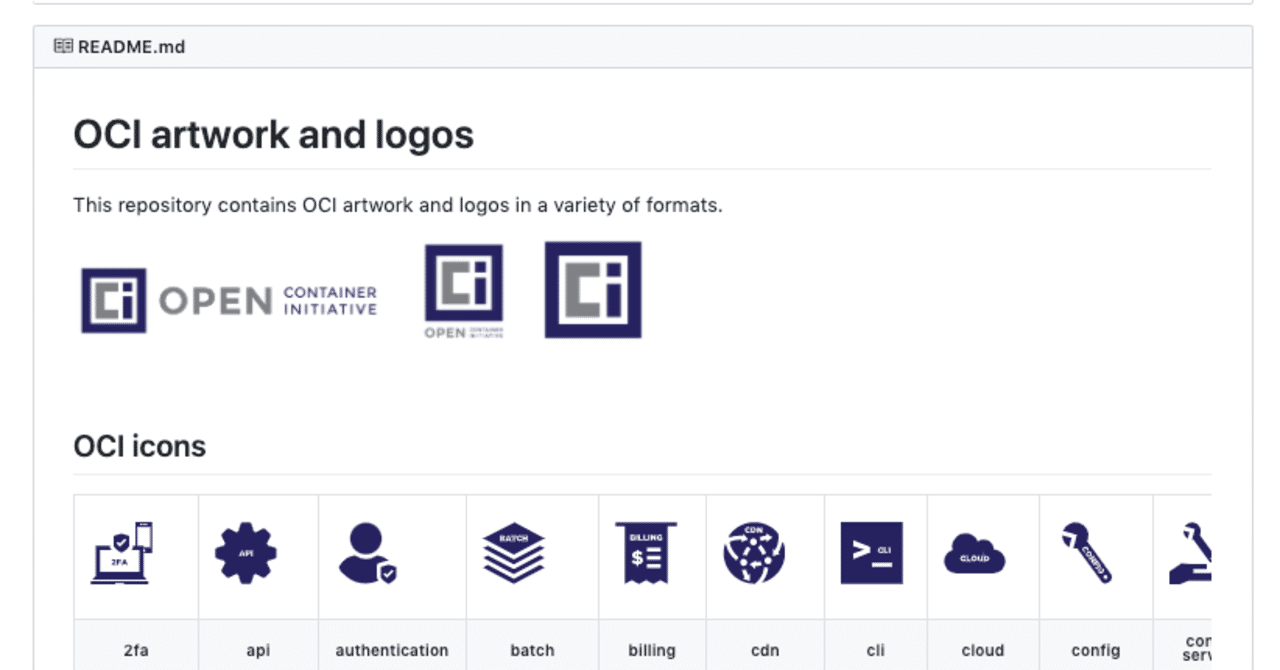Screen dimensions: 1280x670
Task: Open the stacked OCI logo with text
Action: pyautogui.click(x=463, y=291)
